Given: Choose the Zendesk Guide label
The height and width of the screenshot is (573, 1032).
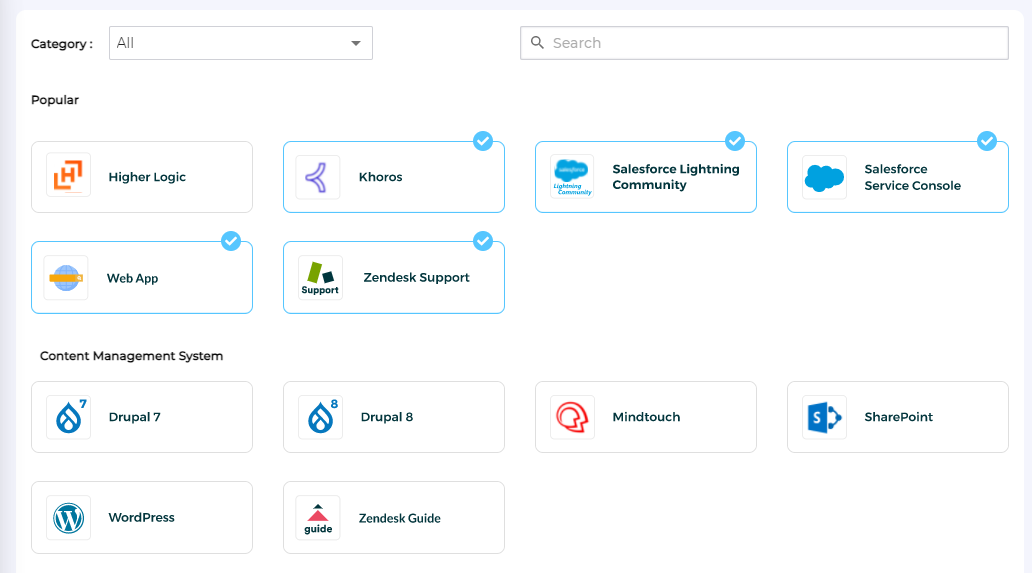Looking at the screenshot, I should pos(400,518).
